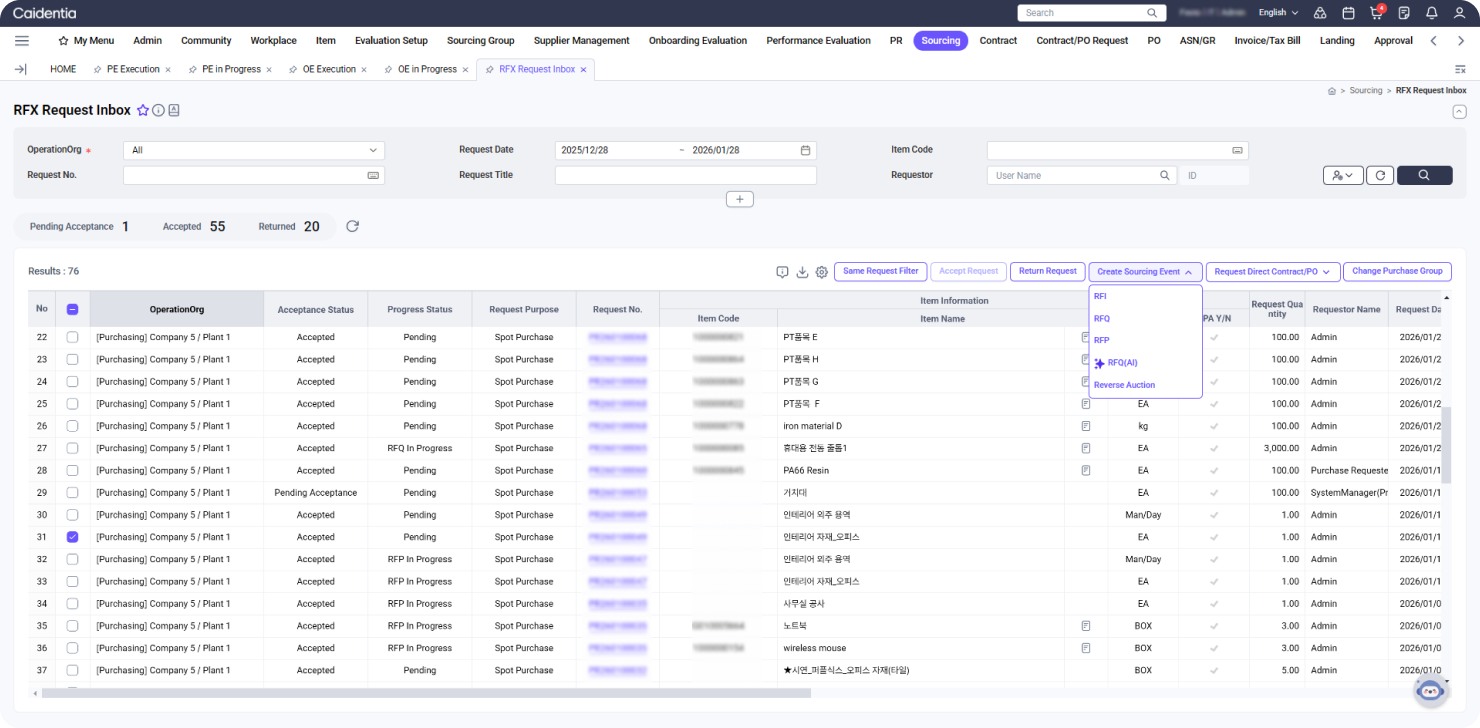Click the chatbot robot icon
The width and height of the screenshot is (1480, 728).
coord(1430,690)
